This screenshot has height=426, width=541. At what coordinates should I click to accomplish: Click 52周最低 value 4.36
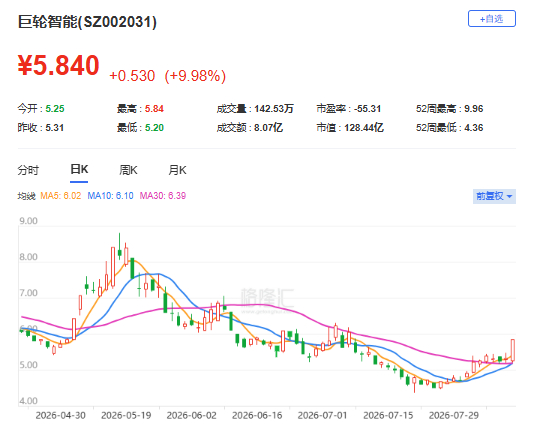[x=473, y=128]
